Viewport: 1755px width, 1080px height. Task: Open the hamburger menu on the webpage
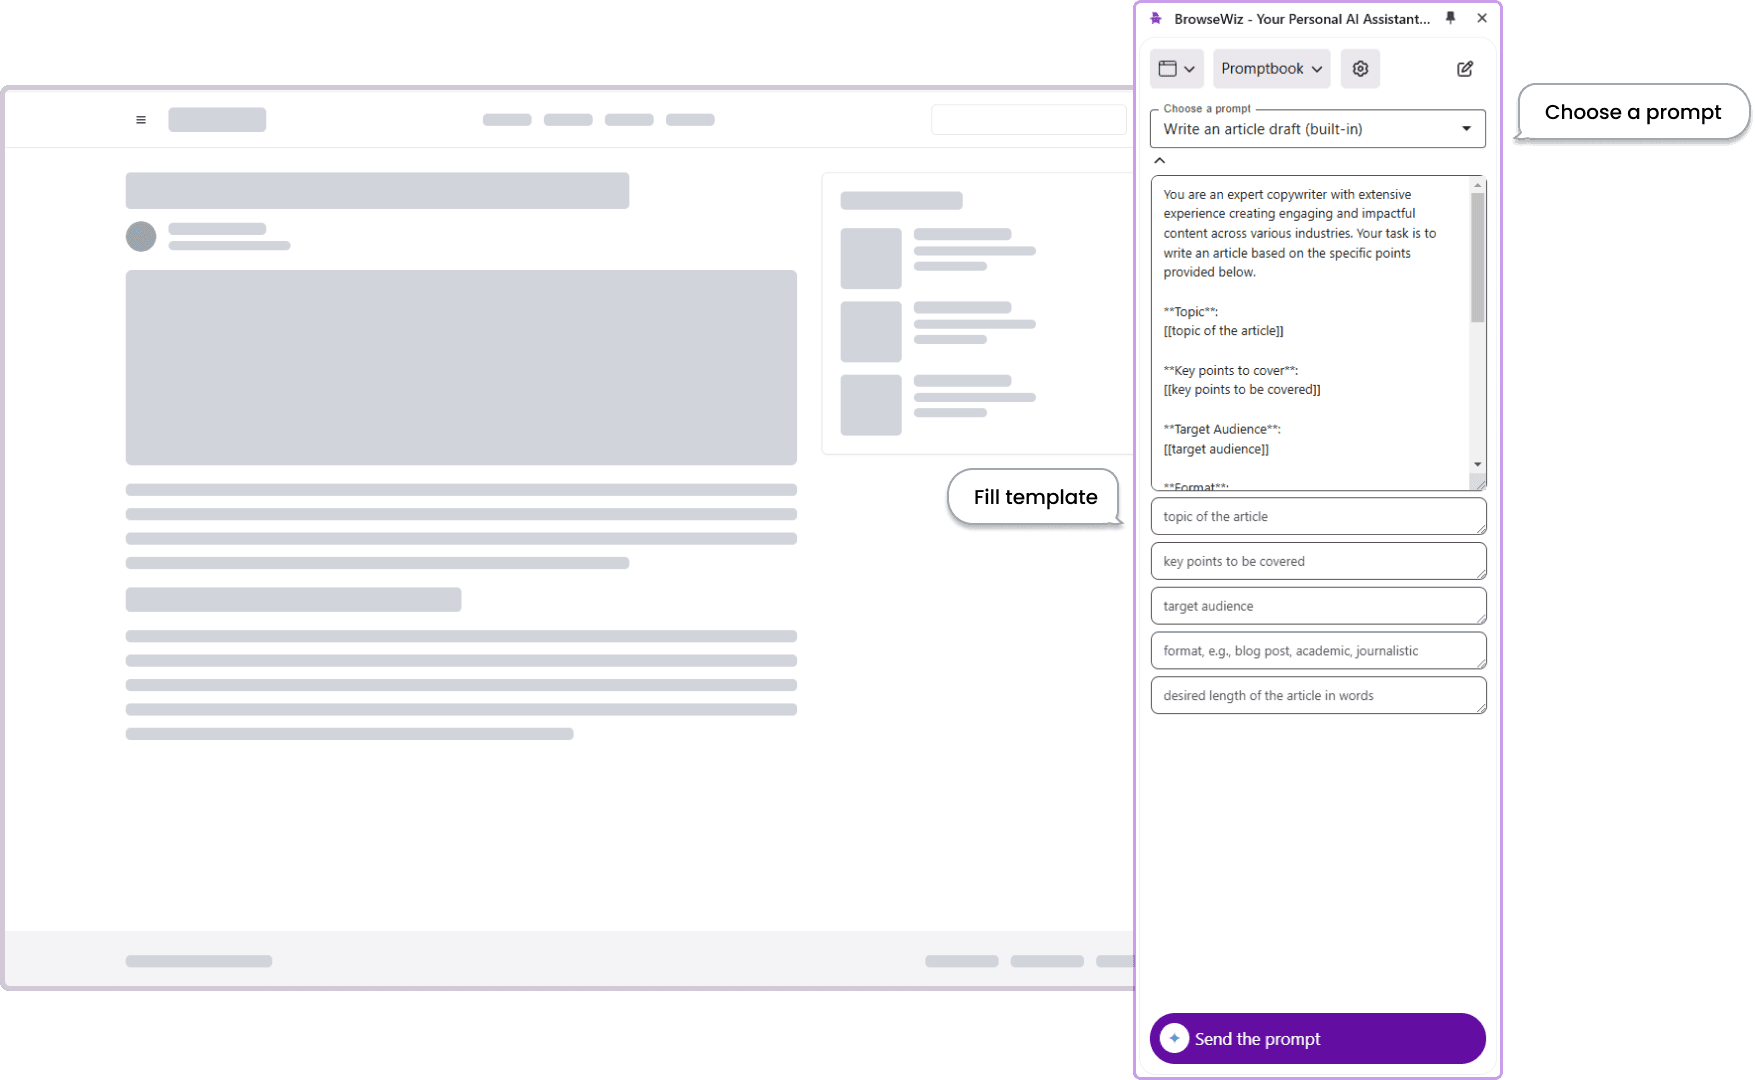click(141, 120)
